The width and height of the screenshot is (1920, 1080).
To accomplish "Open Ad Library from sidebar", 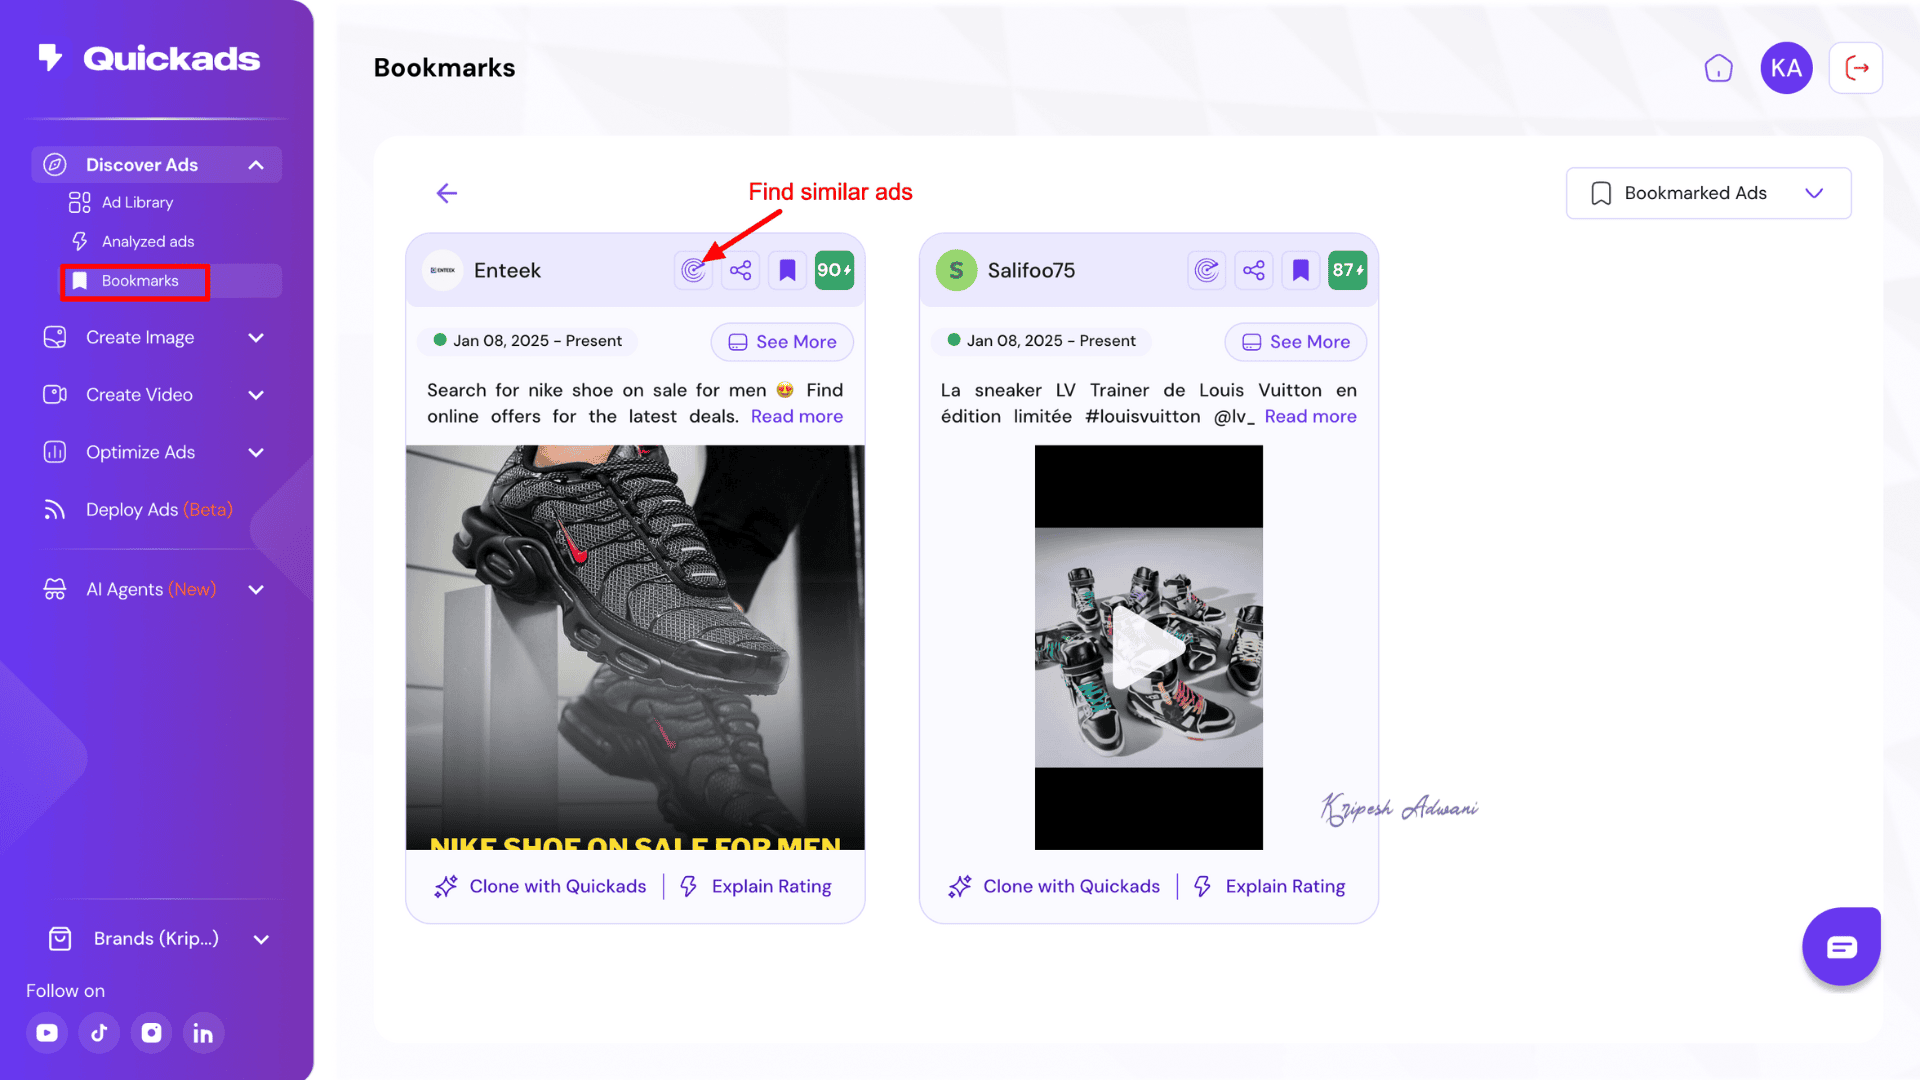I will [x=137, y=203].
